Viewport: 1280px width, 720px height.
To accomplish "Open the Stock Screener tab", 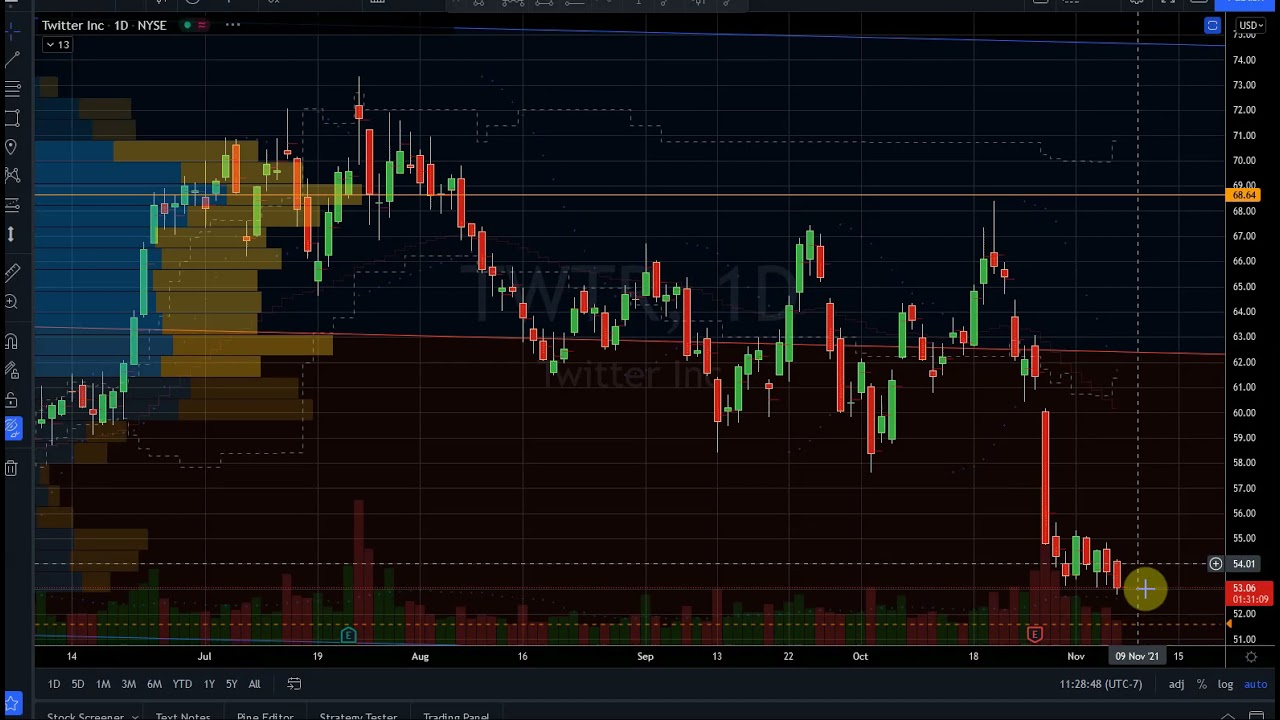I will coord(85,716).
